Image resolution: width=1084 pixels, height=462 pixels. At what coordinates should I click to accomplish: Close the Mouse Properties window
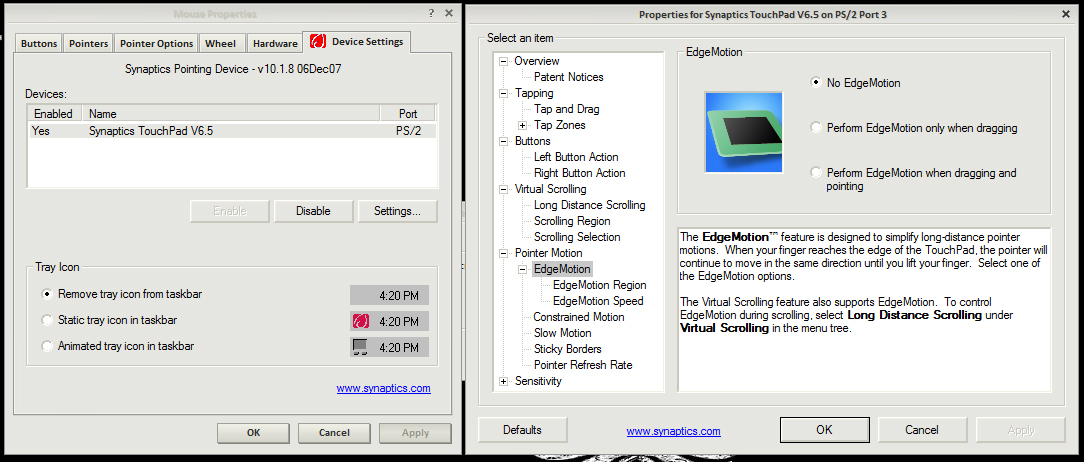[x=449, y=13]
